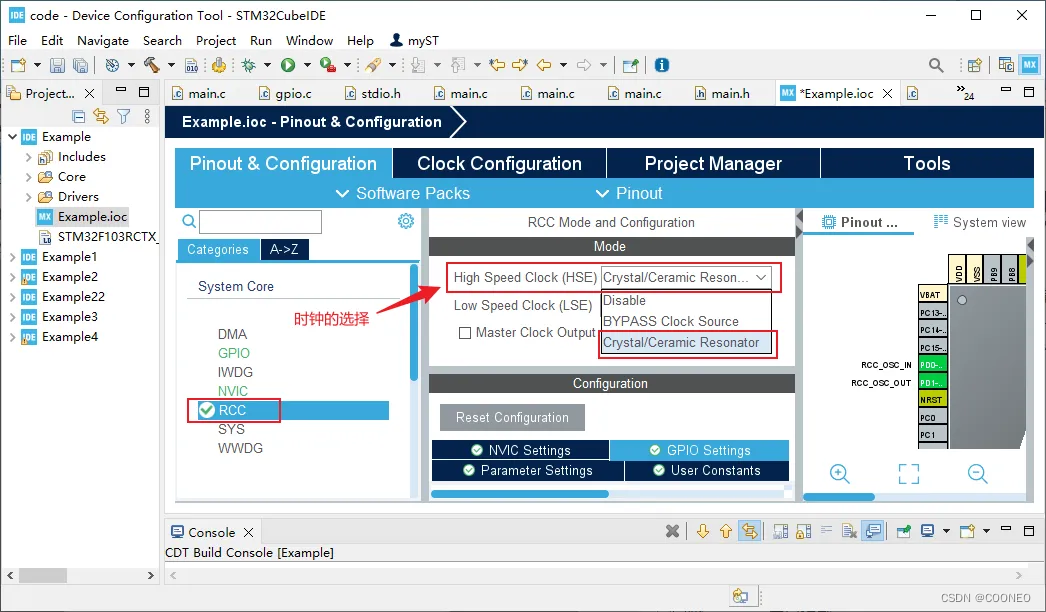Click the gear settings icon beside category search
Screen dimensions: 1046x612
click(x=406, y=221)
